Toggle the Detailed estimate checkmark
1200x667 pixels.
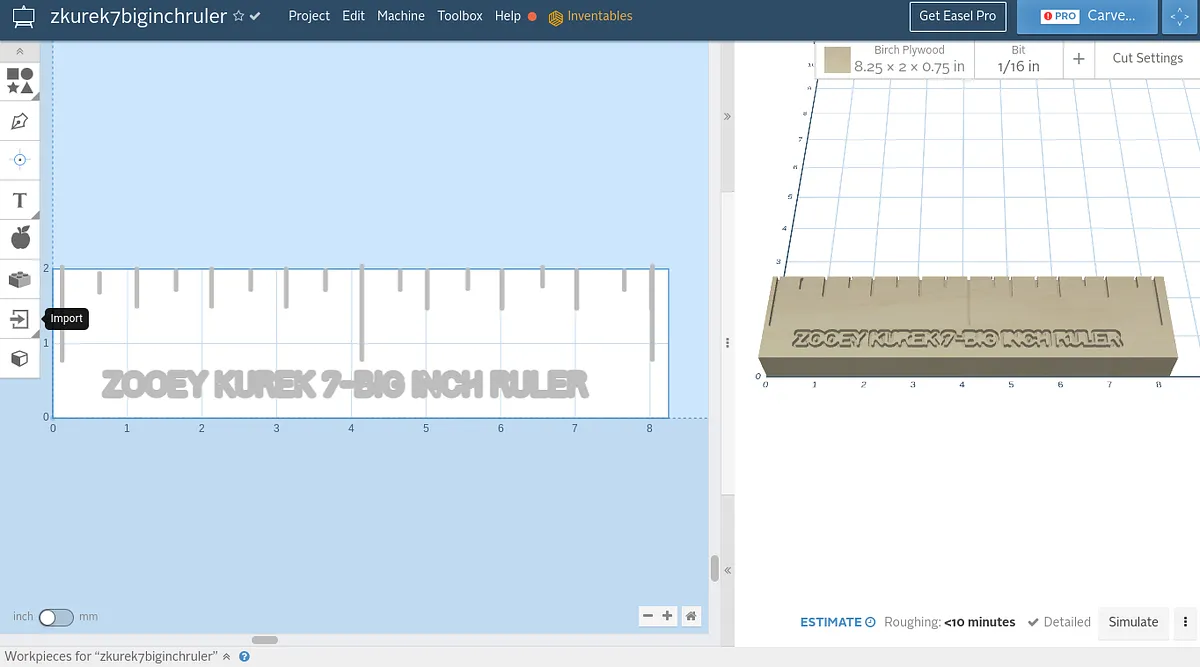point(1034,622)
